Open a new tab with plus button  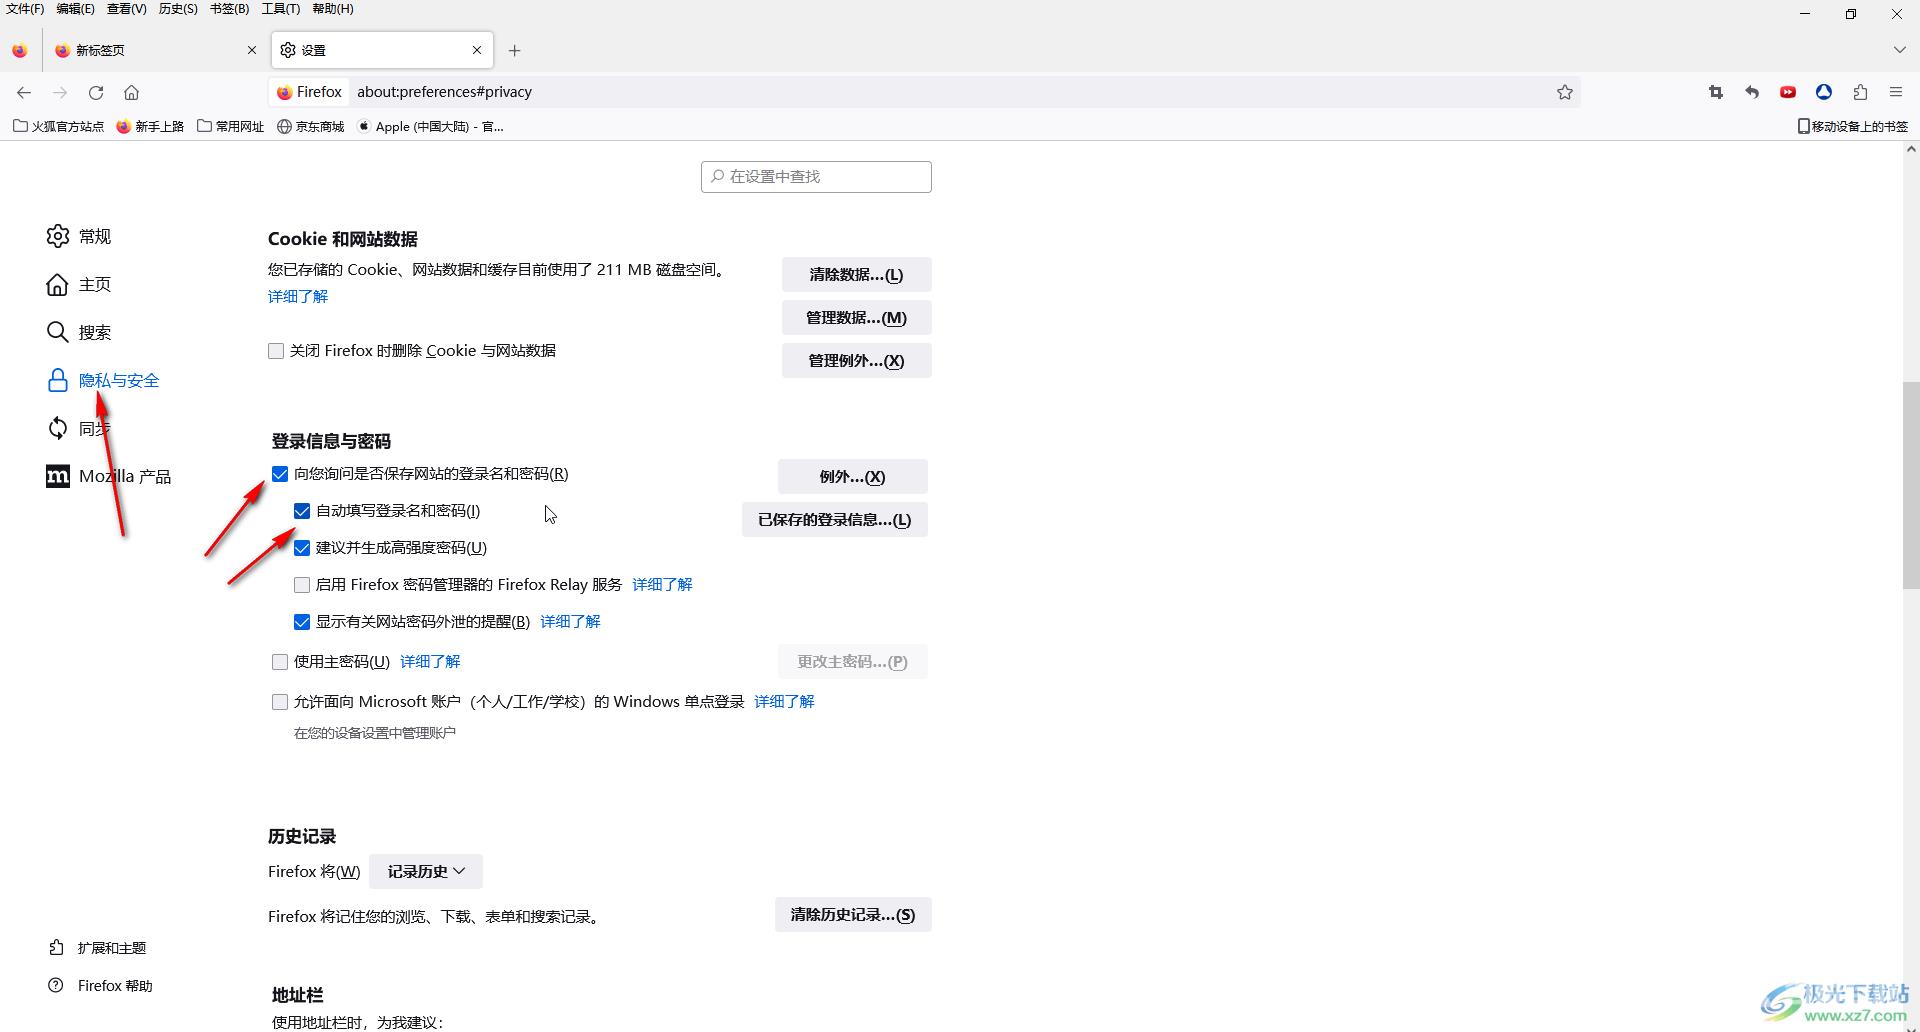[514, 50]
